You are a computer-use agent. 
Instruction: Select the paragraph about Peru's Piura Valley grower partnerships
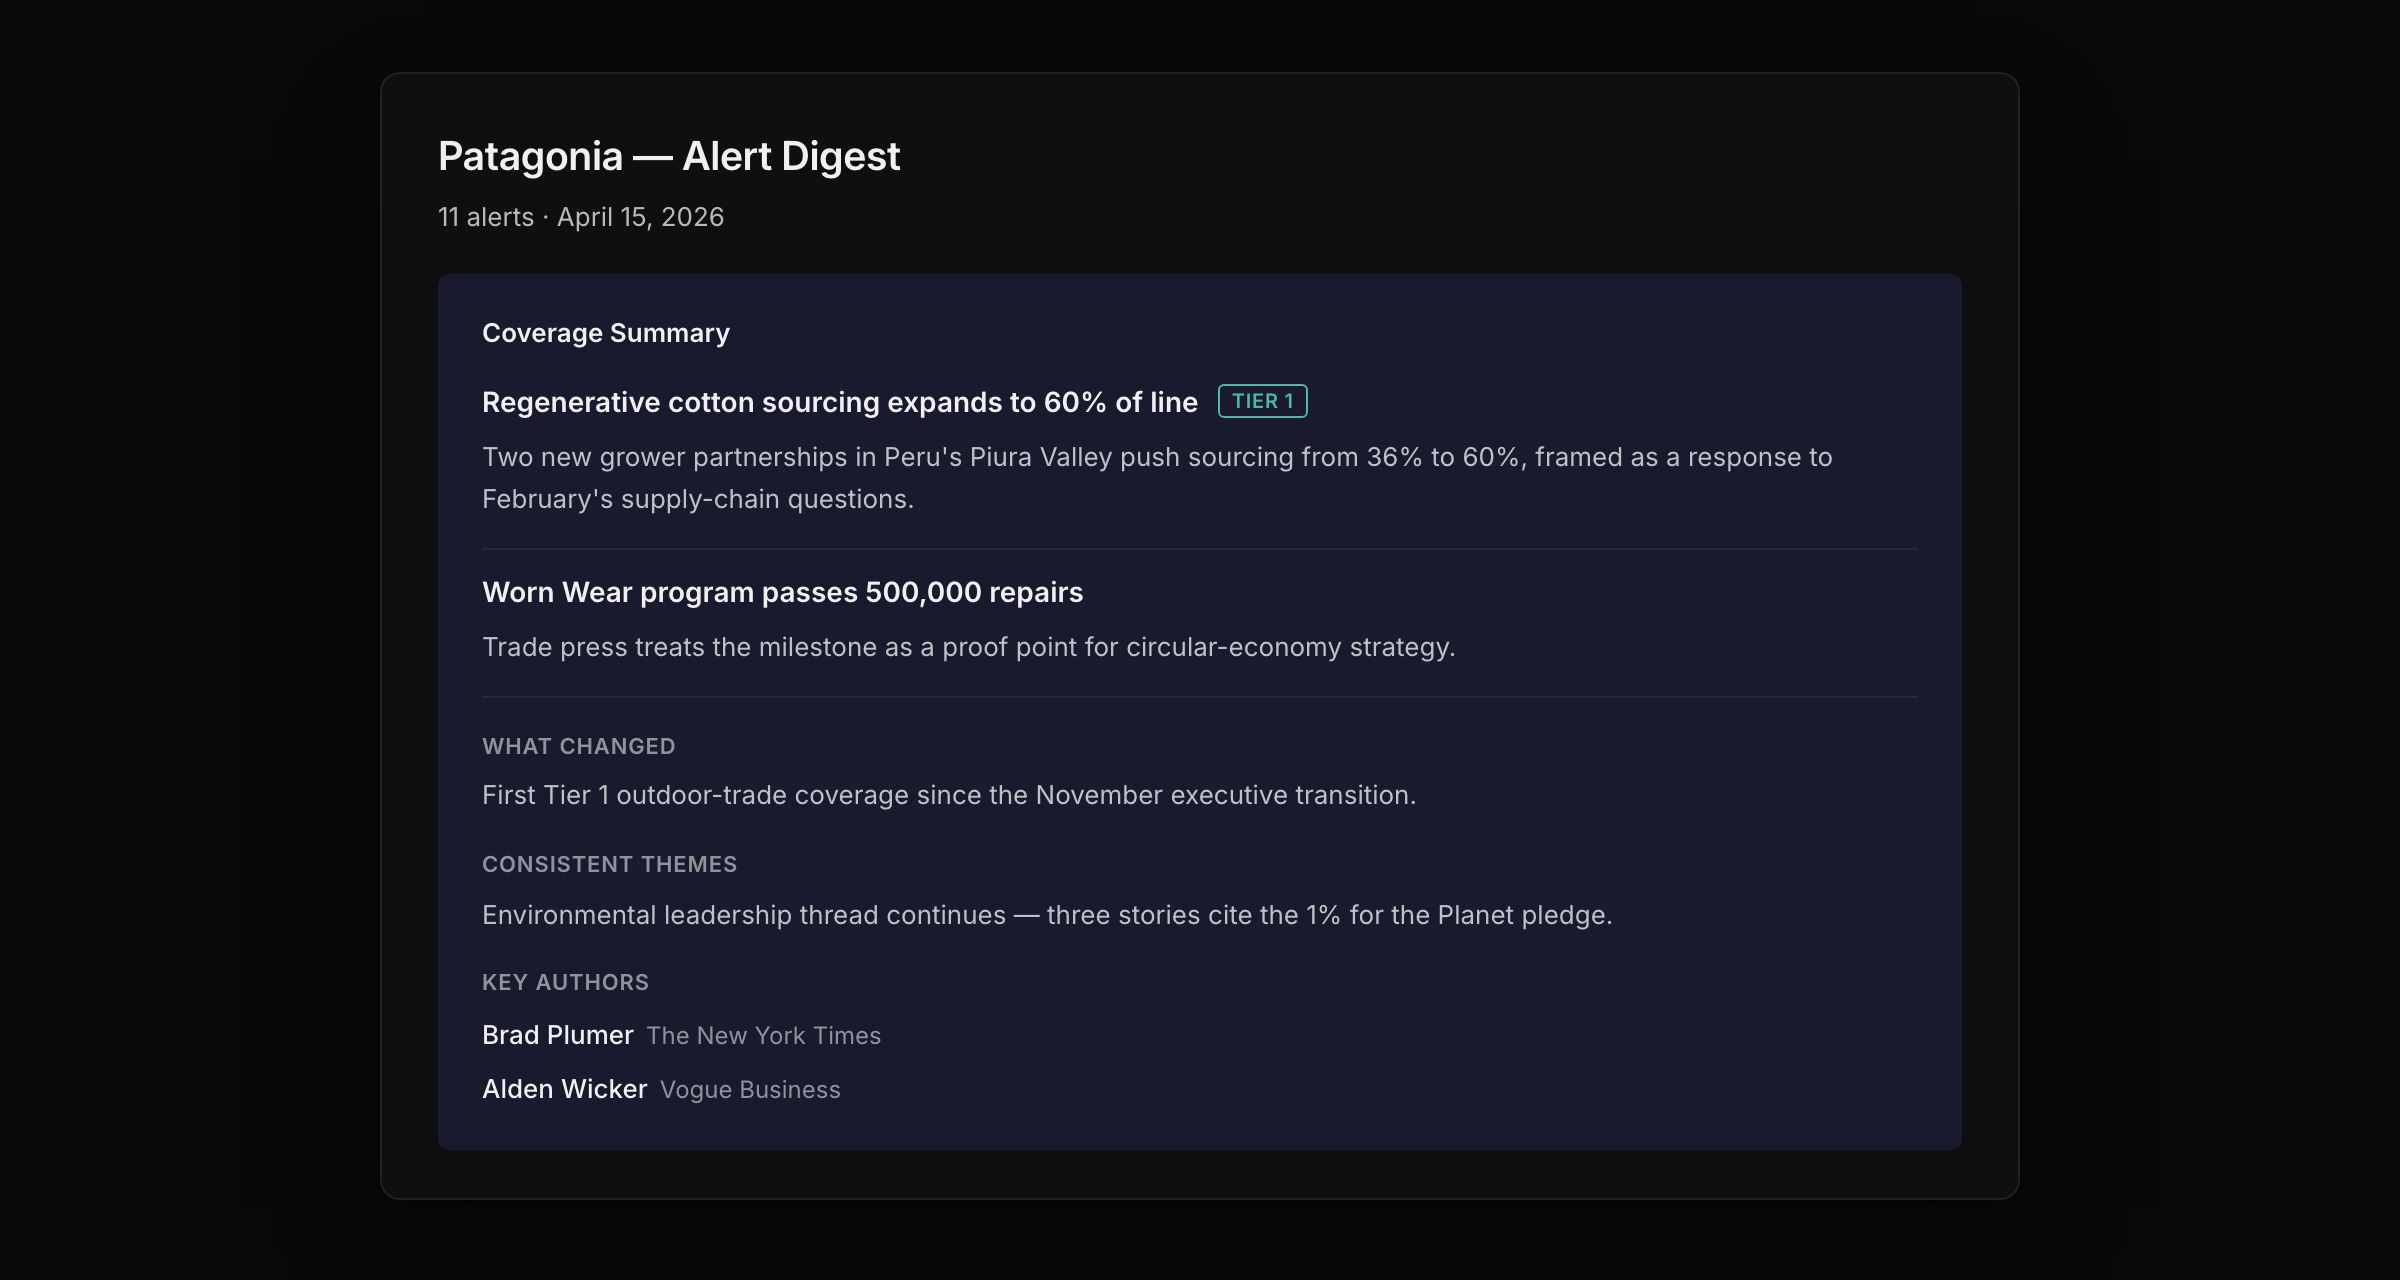click(x=1157, y=478)
